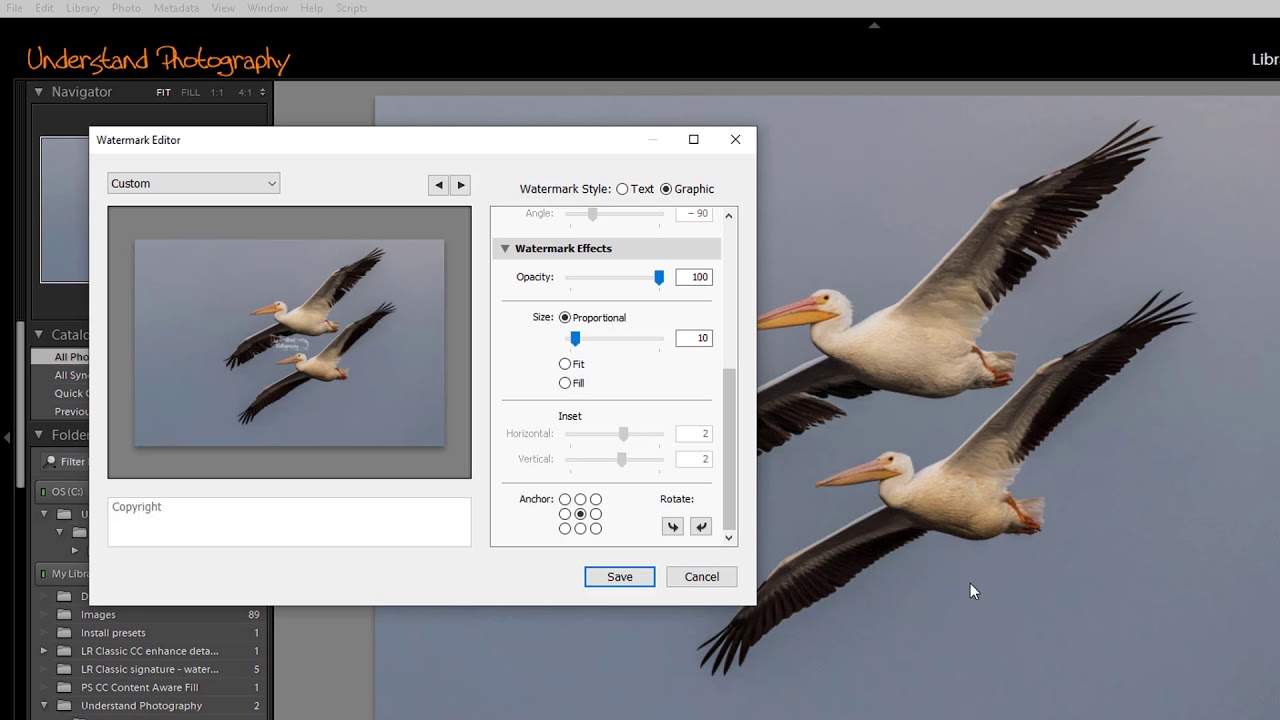Select the PS CC Content Aware Fill folder icon
The height and width of the screenshot is (720, 1280).
point(64,688)
